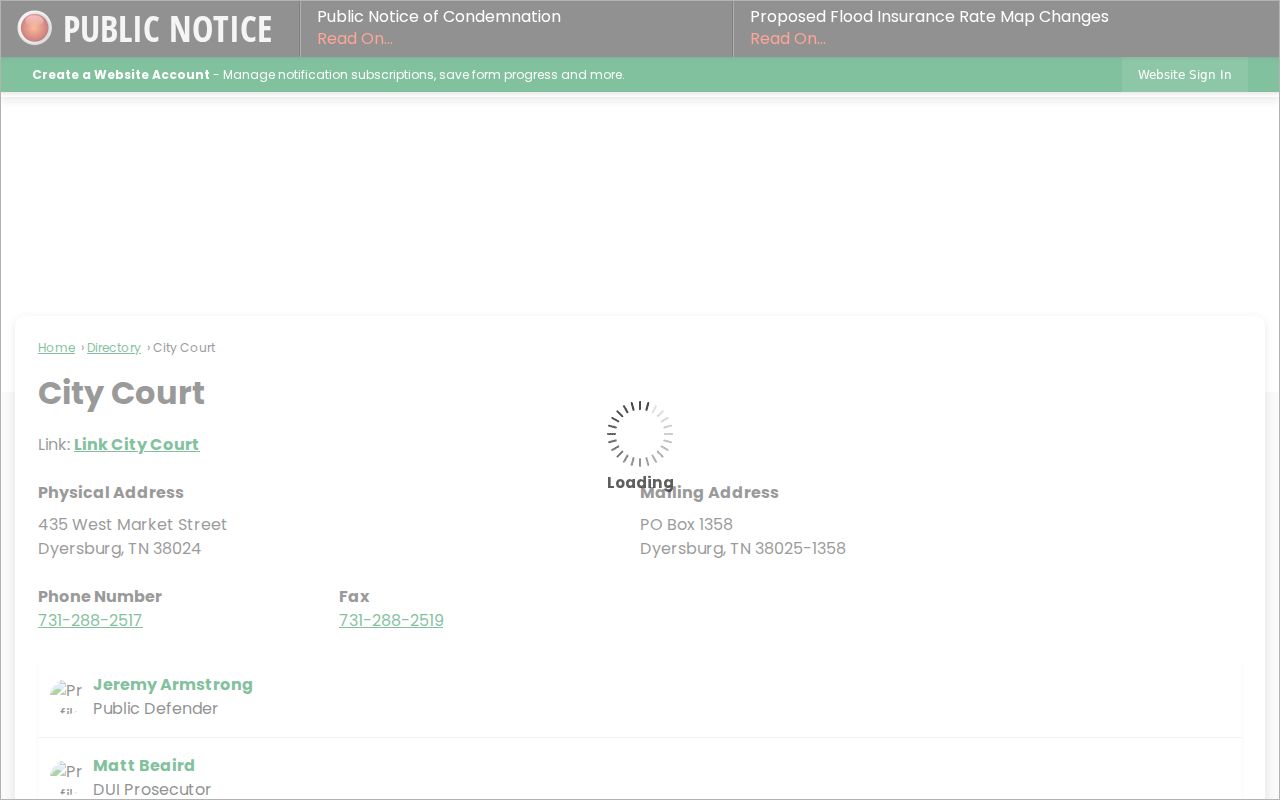Click the Public Defender title text
1280x800 pixels.
(x=156, y=709)
